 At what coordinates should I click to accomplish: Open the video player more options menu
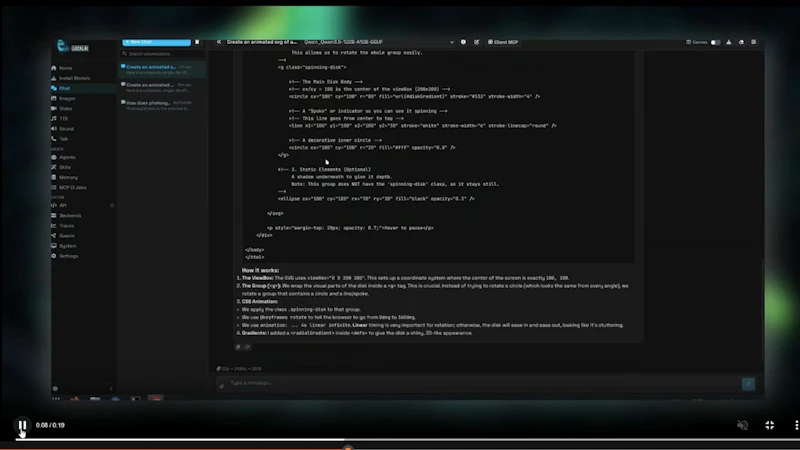[x=796, y=425]
